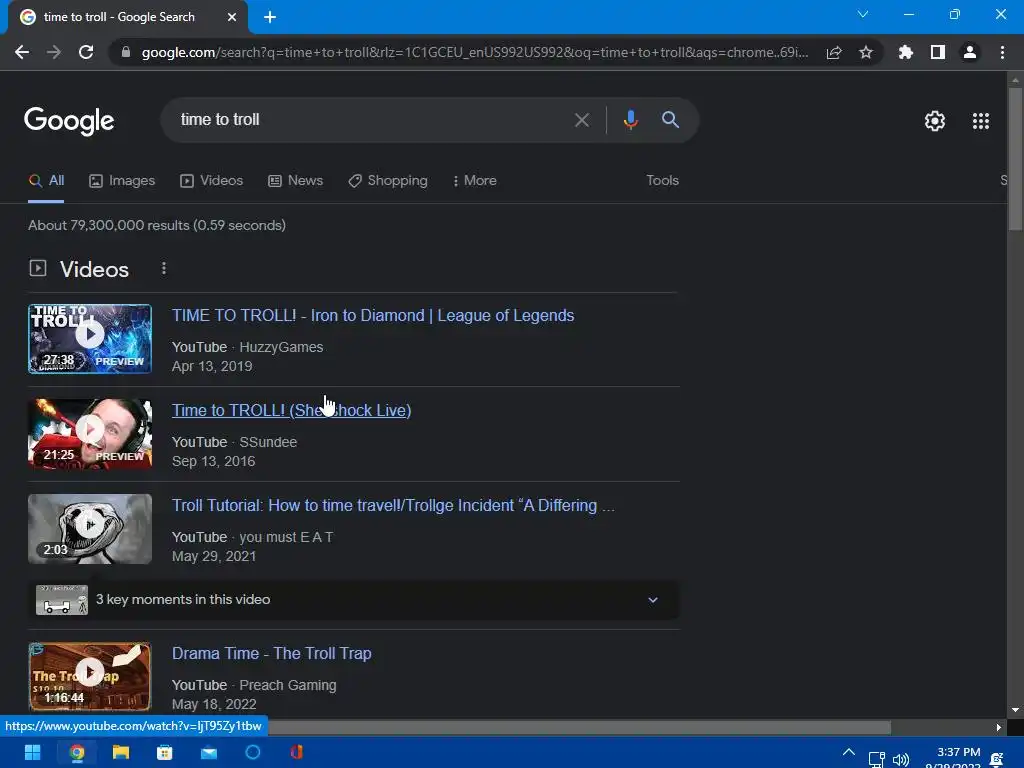This screenshot has width=1024, height=768.
Task: Switch to the All results tab
Action: click(46, 181)
